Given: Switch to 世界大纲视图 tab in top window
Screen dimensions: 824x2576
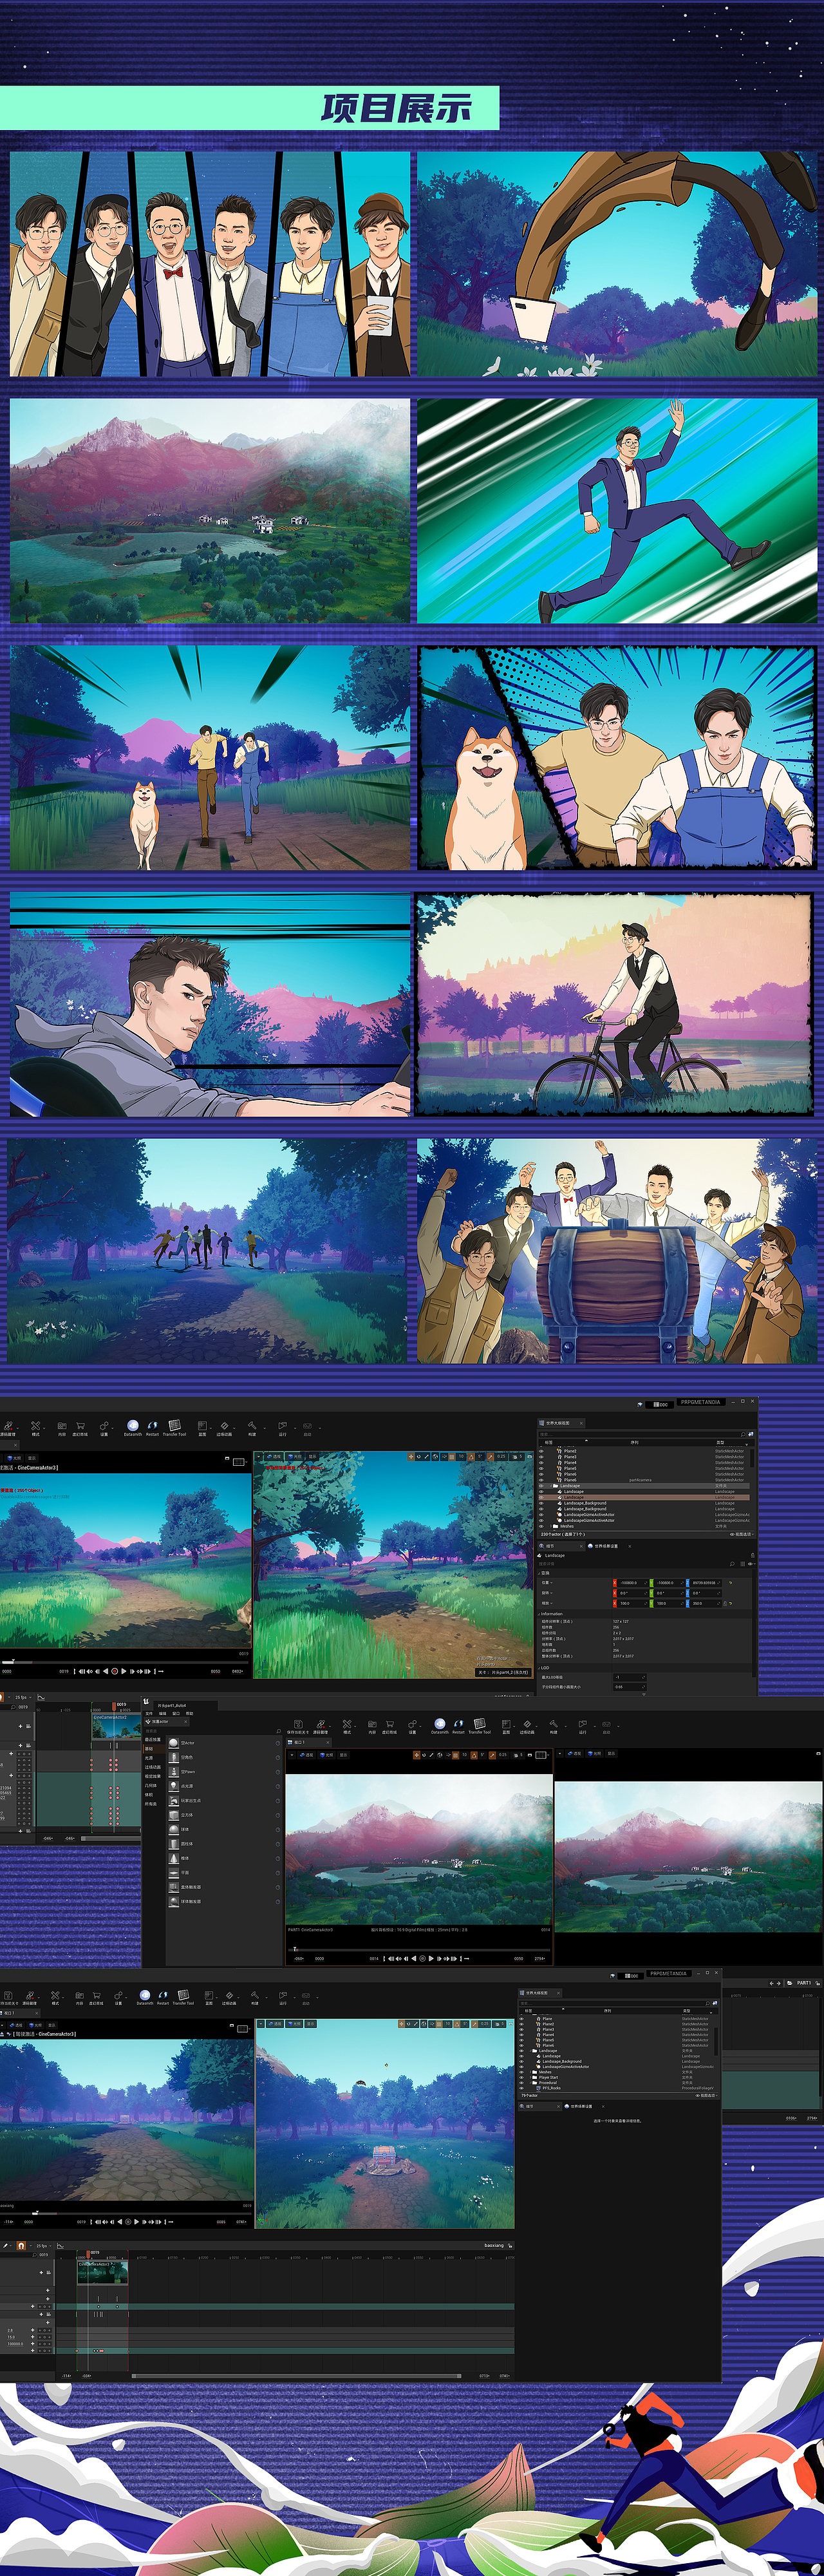Looking at the screenshot, I should click(x=558, y=1423).
